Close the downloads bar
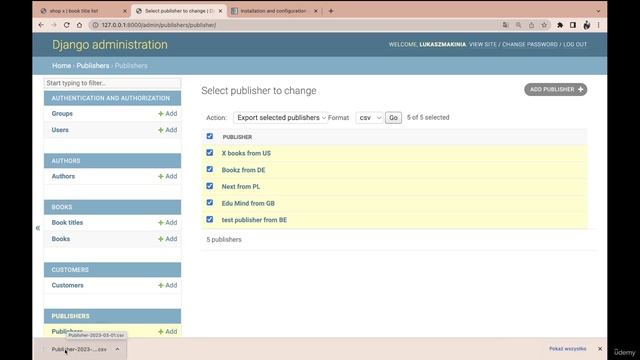 tap(600, 349)
